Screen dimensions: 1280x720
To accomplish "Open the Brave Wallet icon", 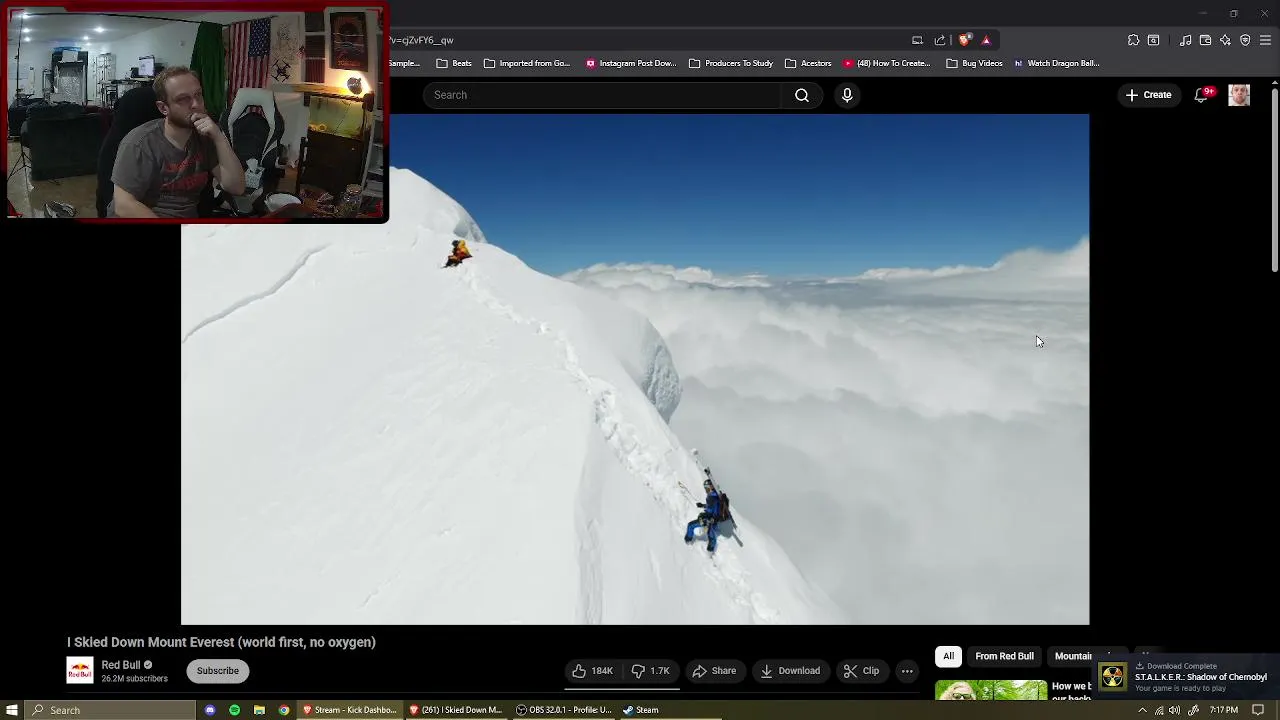I will tap(1205, 40).
